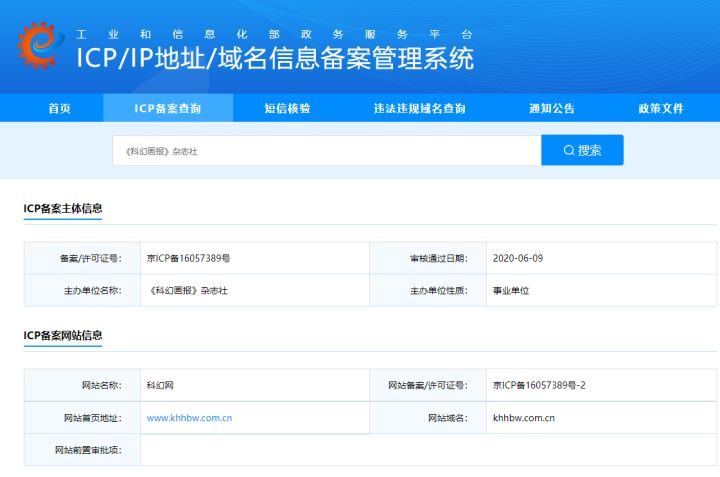
Task: Open the www.khhbw.com.cn homepage link
Action: (x=189, y=417)
